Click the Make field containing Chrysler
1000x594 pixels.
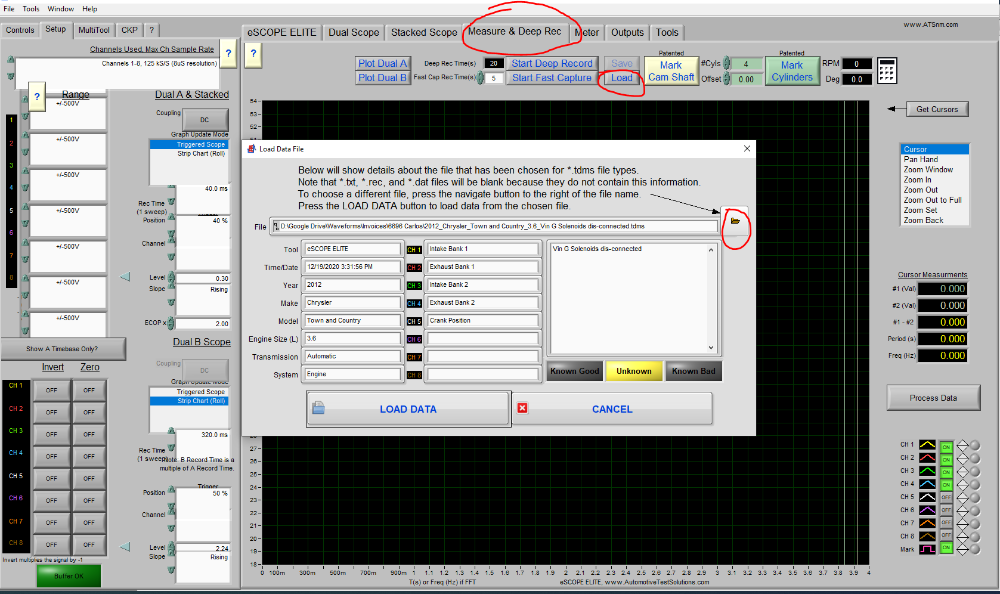point(353,302)
